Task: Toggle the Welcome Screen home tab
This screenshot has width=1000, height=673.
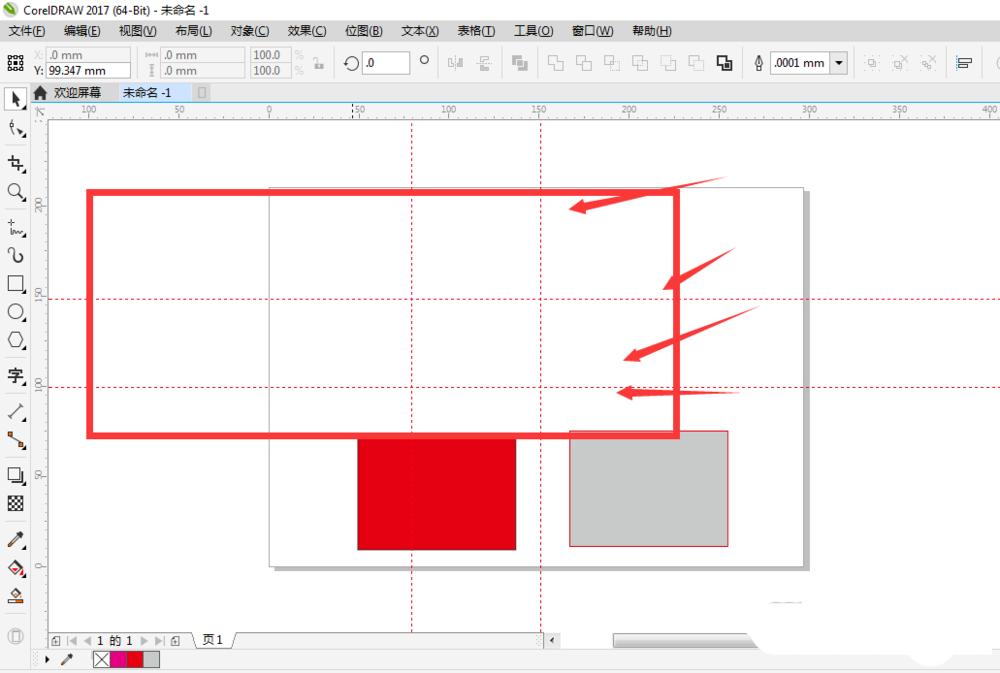Action: 70,92
